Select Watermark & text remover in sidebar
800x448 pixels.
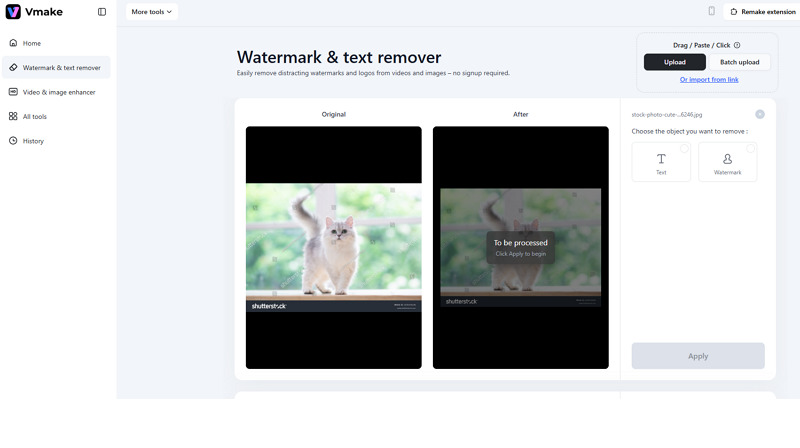pos(56,68)
